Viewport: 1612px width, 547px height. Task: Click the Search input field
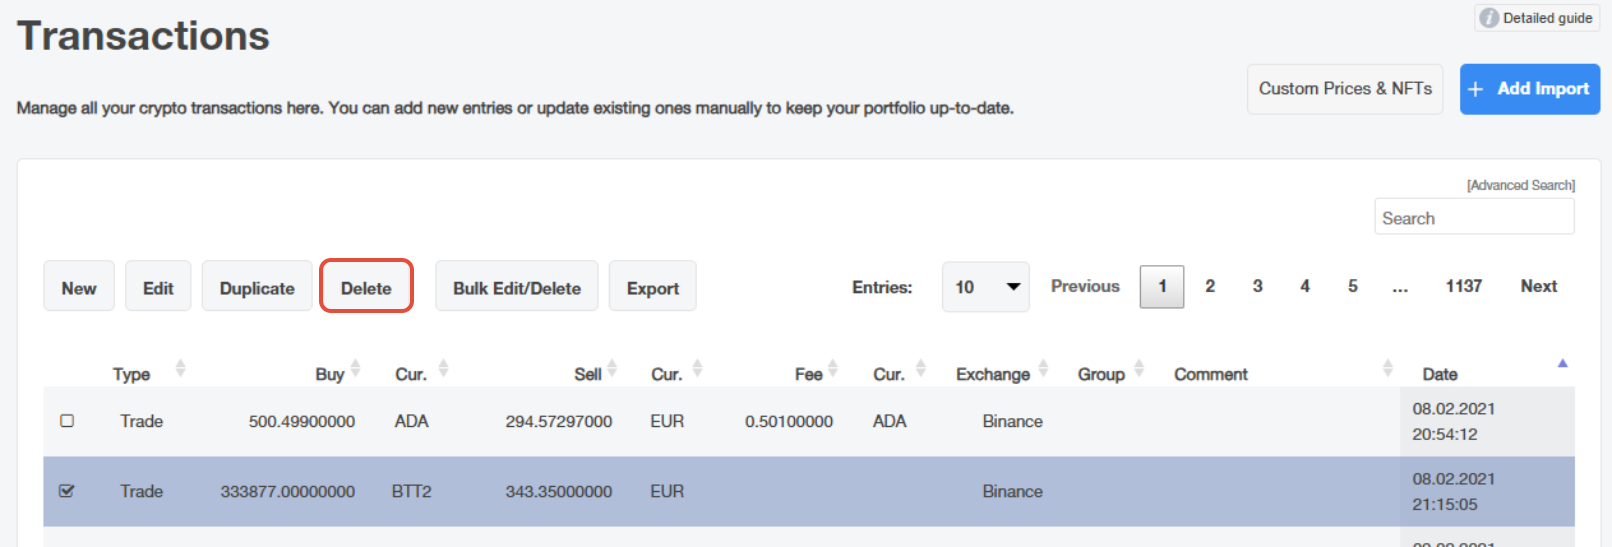(x=1474, y=217)
